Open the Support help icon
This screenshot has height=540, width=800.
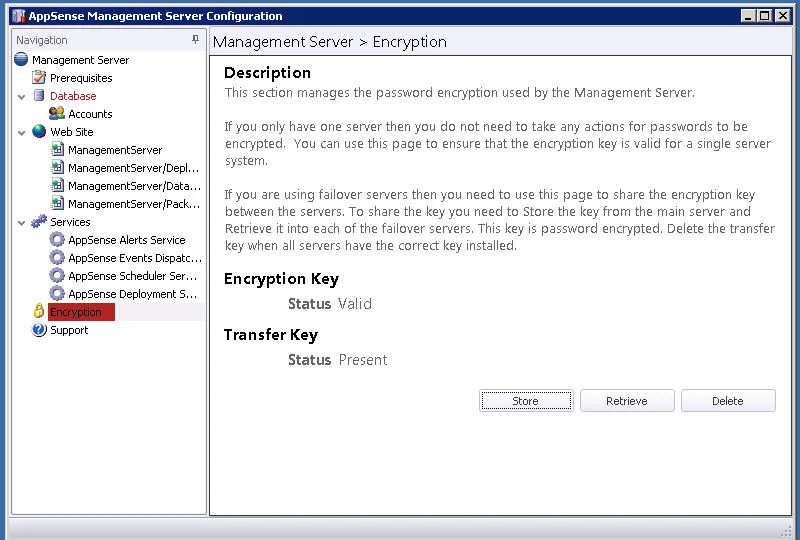click(x=39, y=330)
